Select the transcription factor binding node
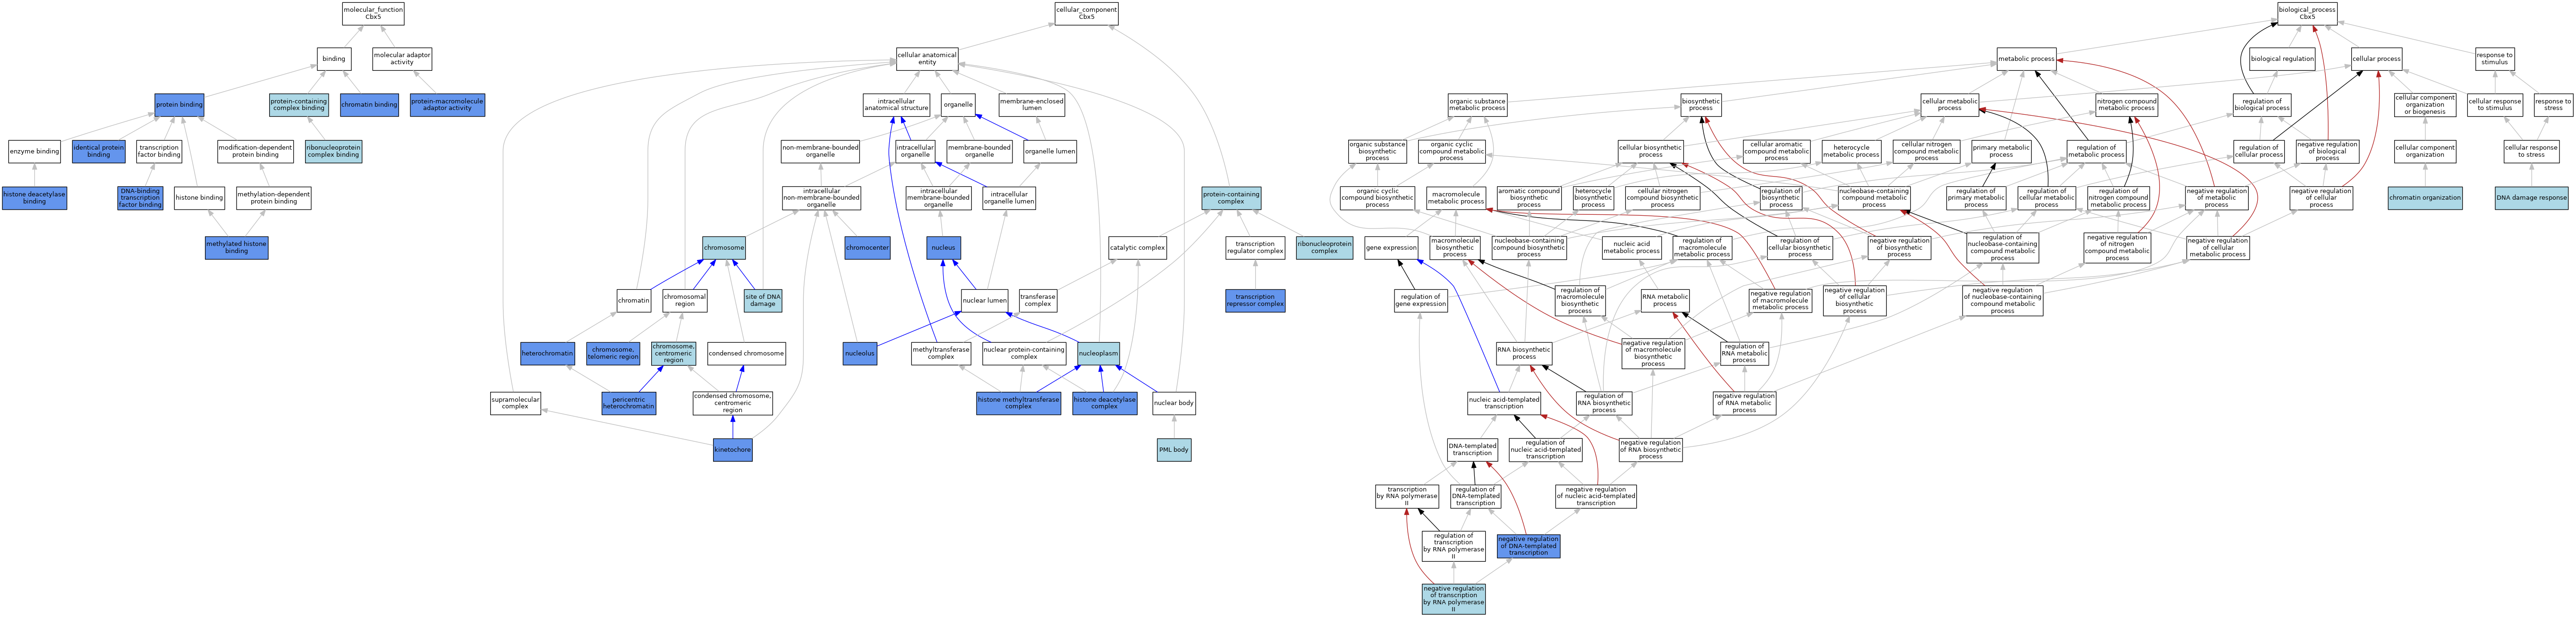This screenshot has height=617, width=2576. [x=159, y=151]
